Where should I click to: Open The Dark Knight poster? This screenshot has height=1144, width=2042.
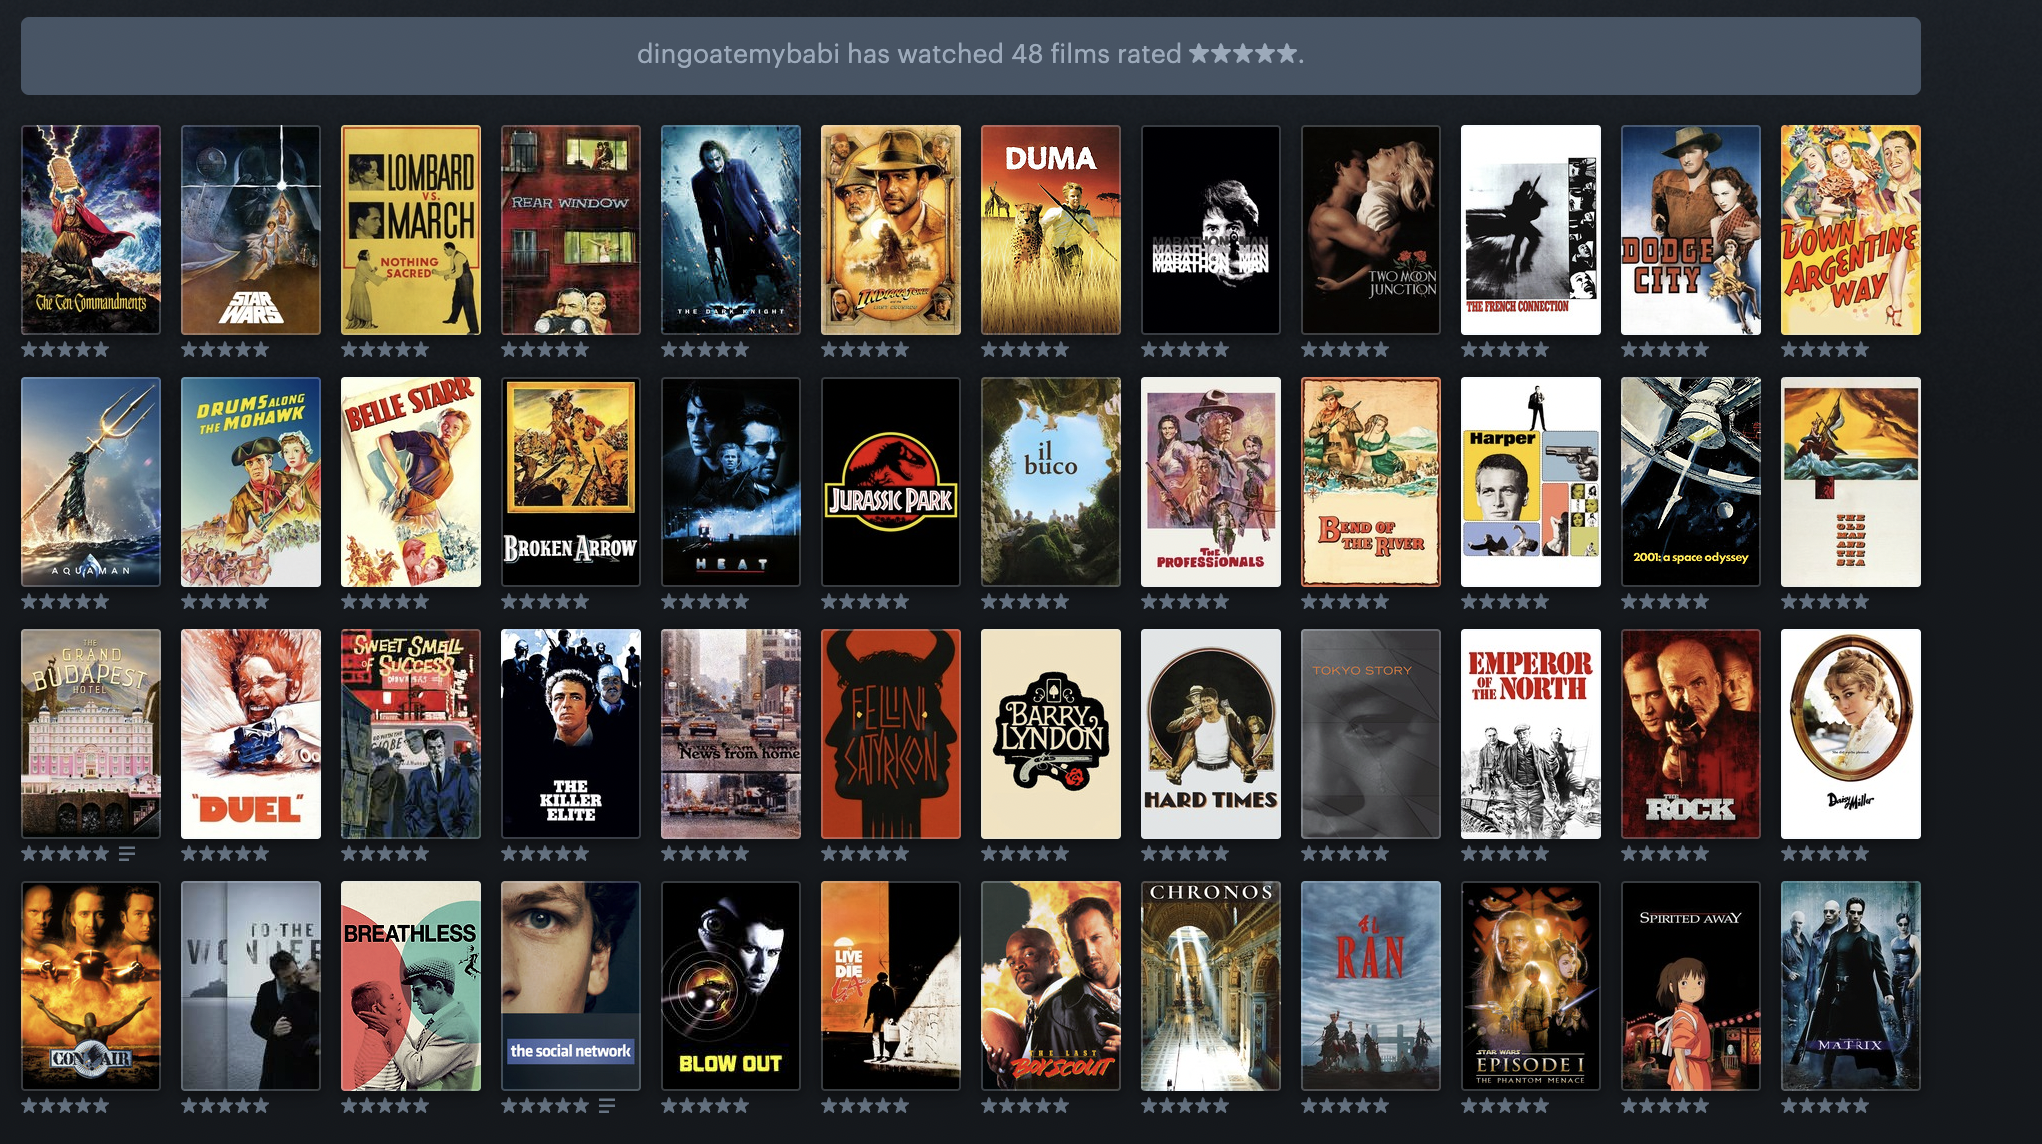(x=731, y=230)
